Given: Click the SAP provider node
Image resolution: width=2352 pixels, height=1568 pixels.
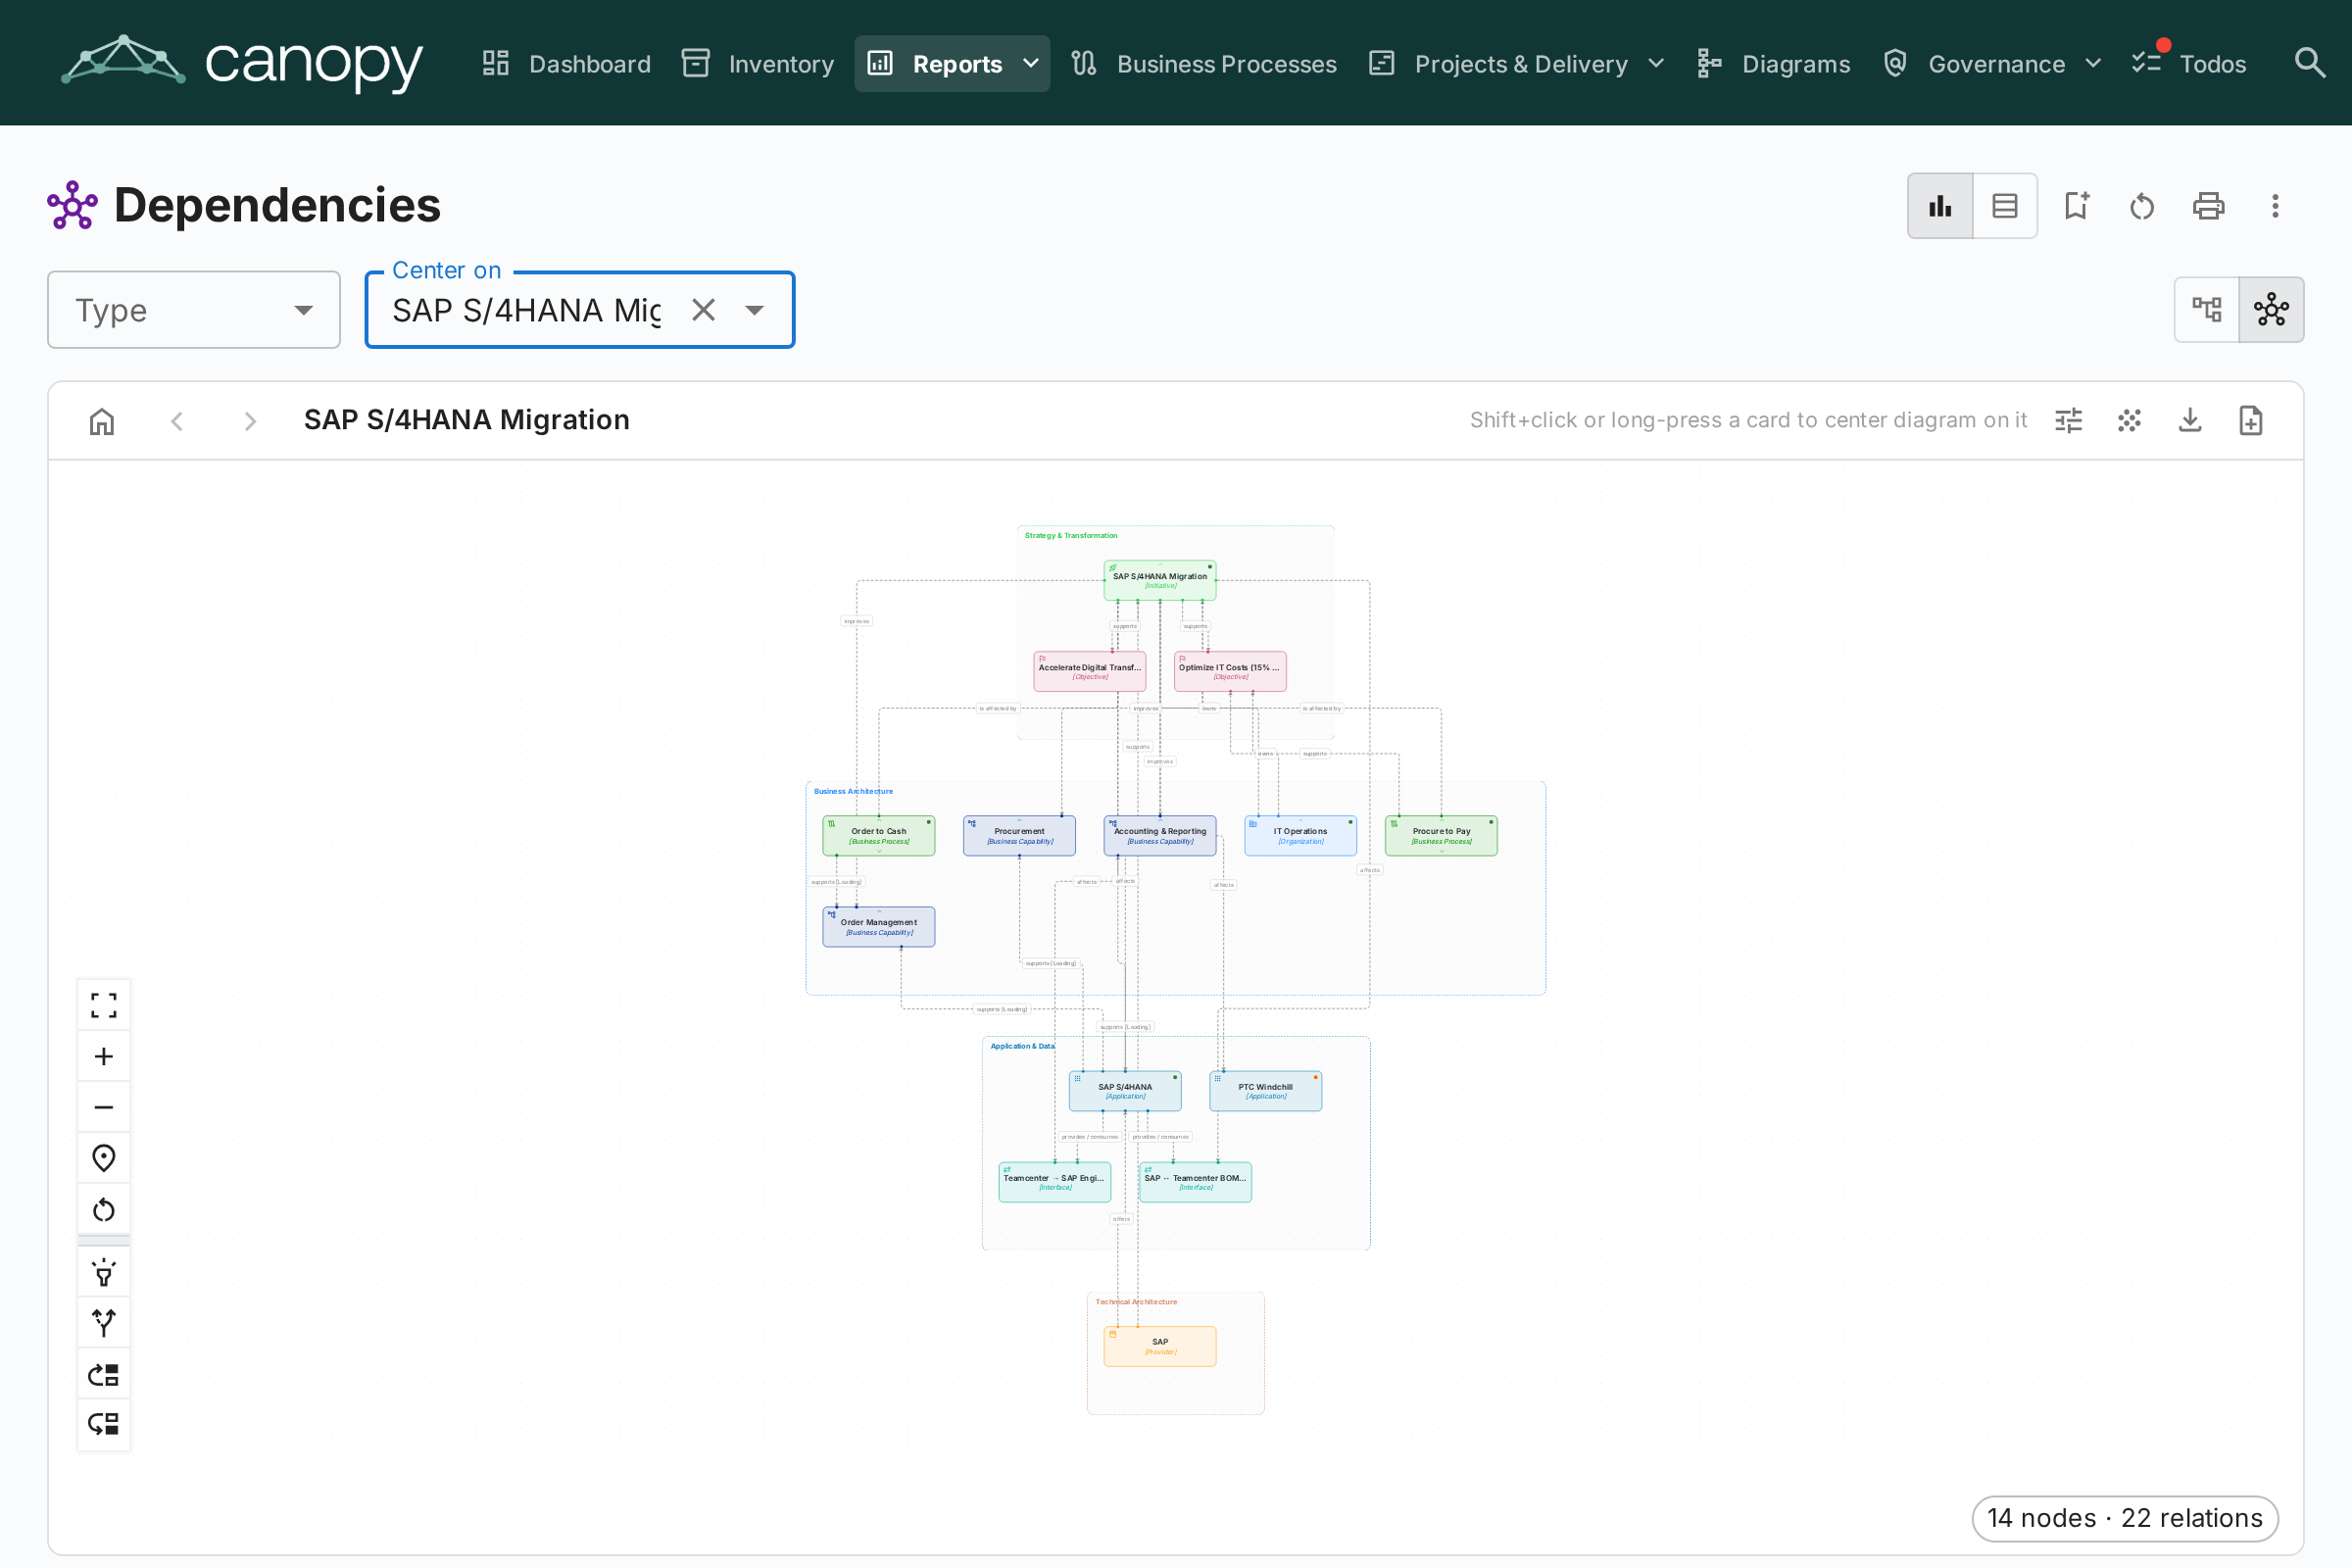Looking at the screenshot, I should [1160, 1346].
